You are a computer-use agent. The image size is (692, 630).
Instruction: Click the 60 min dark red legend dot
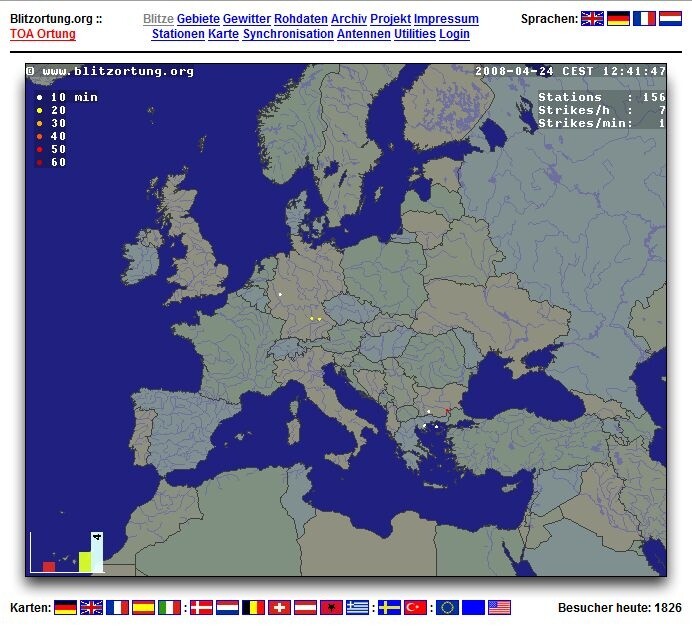40,162
